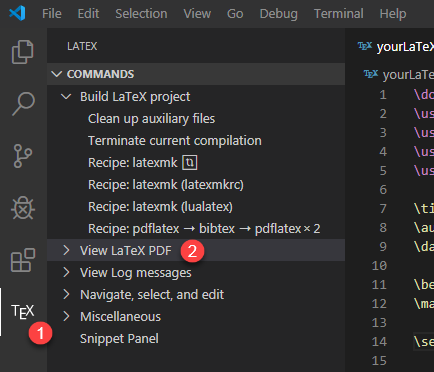Collapse the COMMANDS section chevron
The image size is (434, 372).
[x=57, y=74]
